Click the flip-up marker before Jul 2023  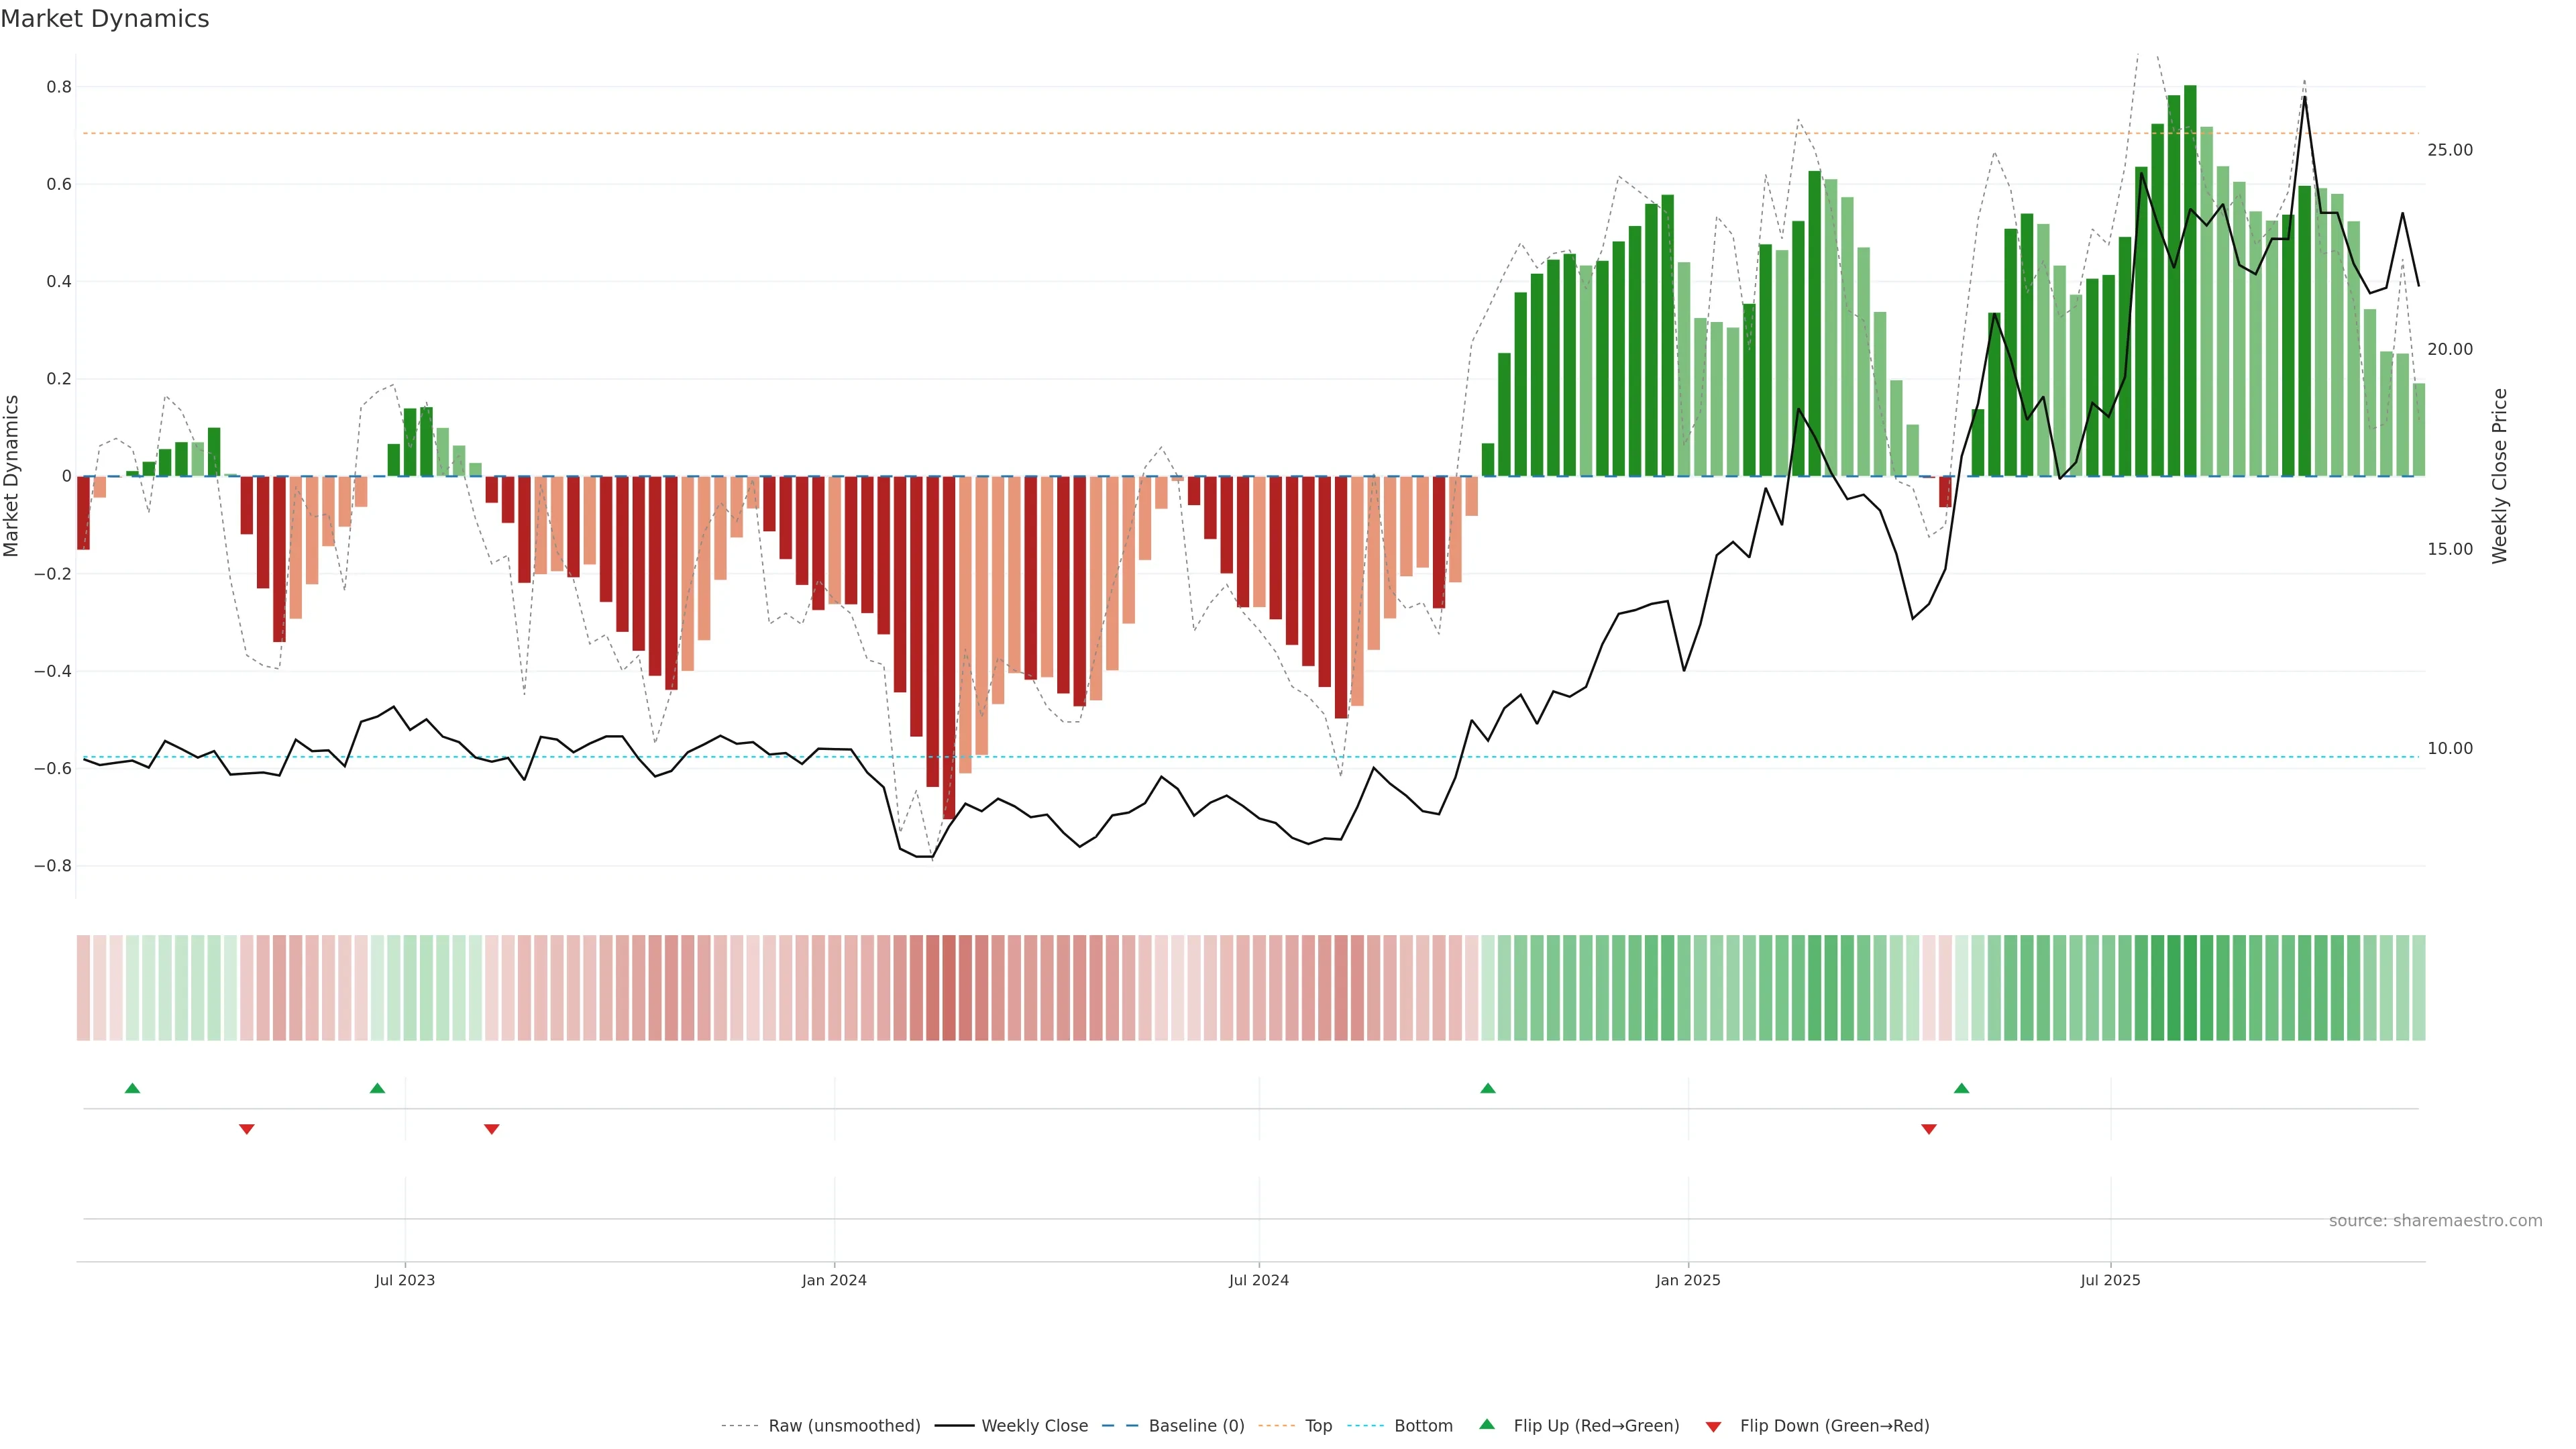click(377, 1088)
